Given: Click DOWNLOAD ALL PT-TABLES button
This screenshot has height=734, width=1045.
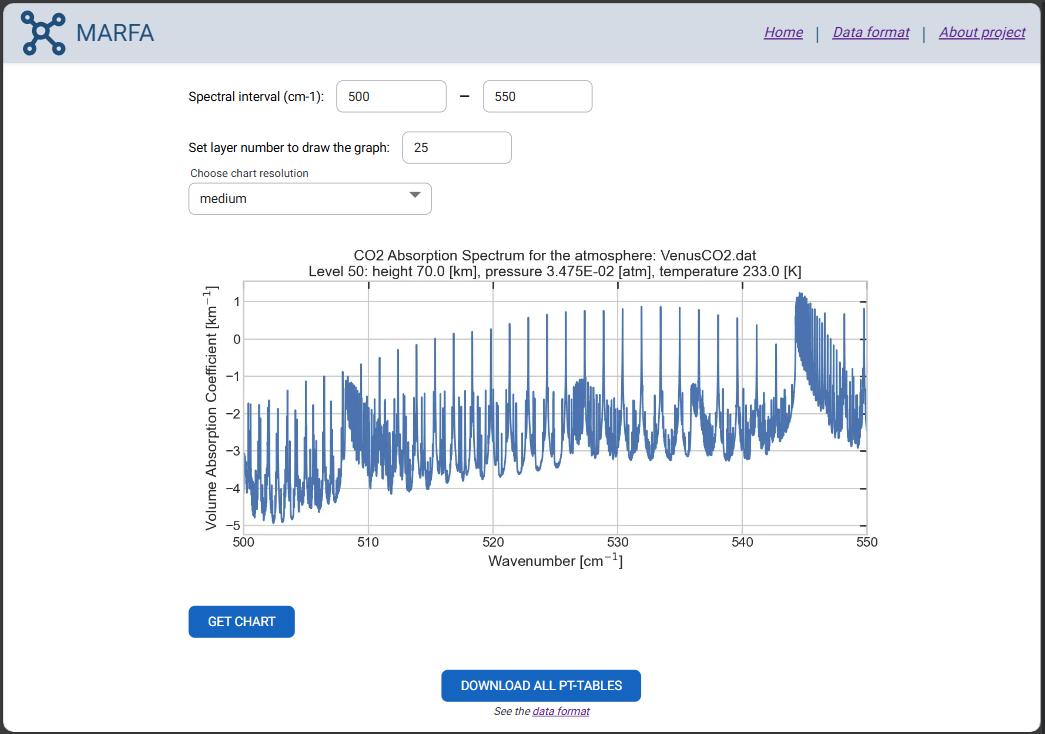Looking at the screenshot, I should click(541, 686).
